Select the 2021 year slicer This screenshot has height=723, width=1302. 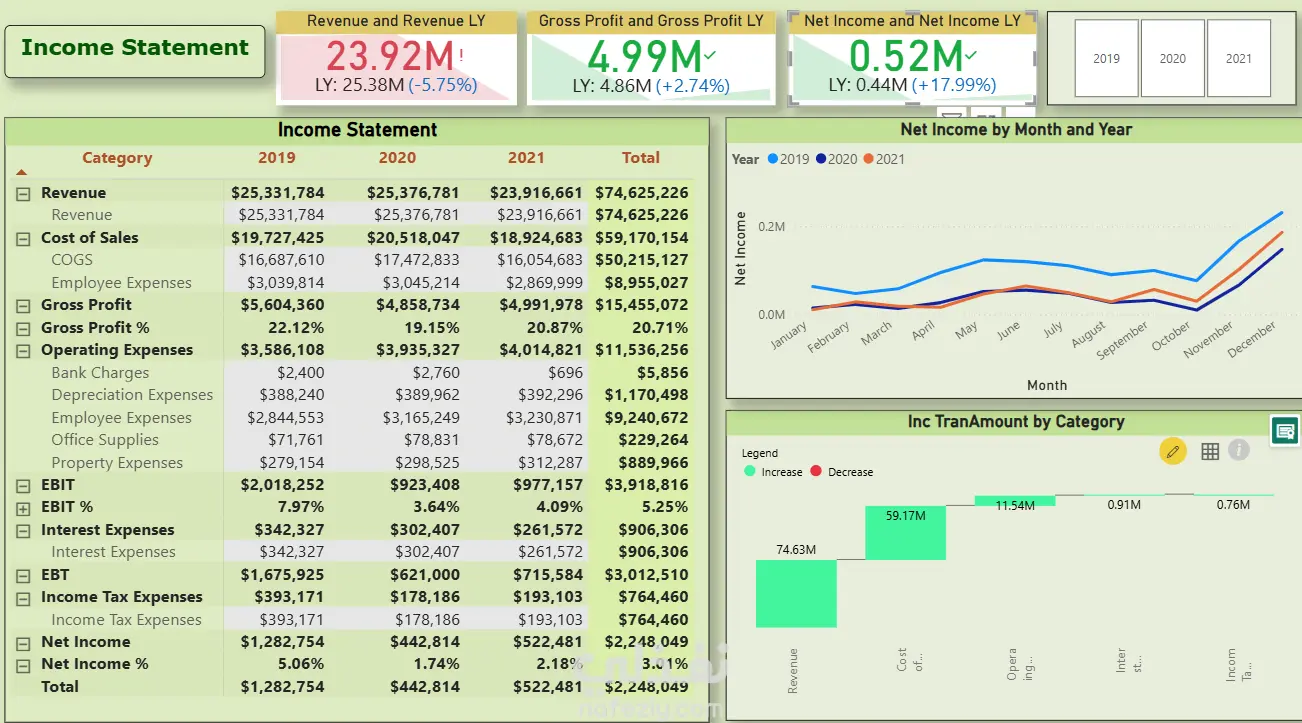[1238, 58]
